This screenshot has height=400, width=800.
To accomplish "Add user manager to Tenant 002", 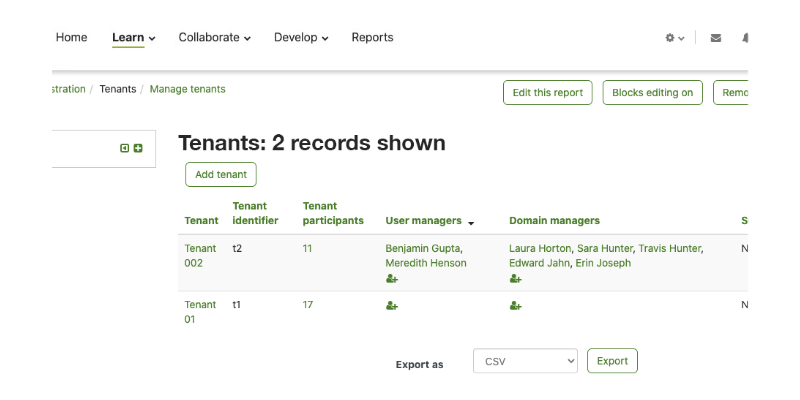I will click(391, 279).
